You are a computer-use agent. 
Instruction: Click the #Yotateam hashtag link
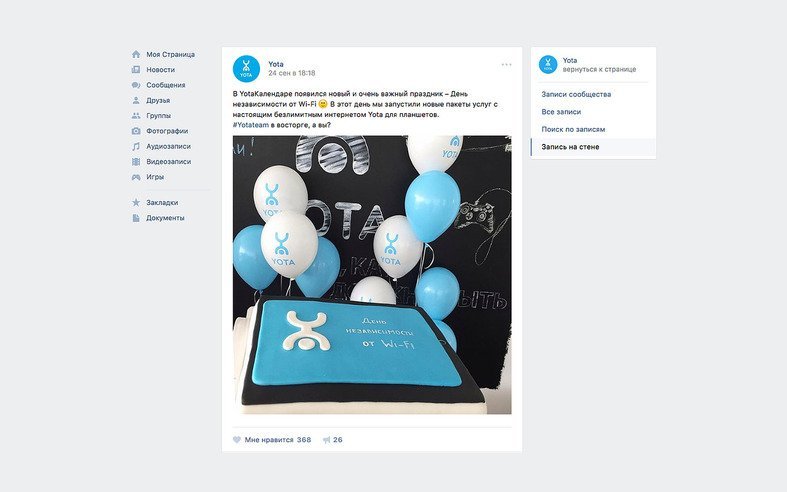point(251,125)
